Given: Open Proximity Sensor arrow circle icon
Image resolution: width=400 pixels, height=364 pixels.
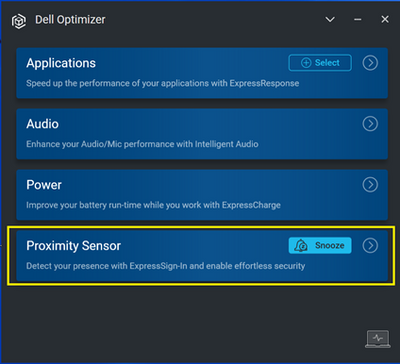Looking at the screenshot, I should pos(370,246).
